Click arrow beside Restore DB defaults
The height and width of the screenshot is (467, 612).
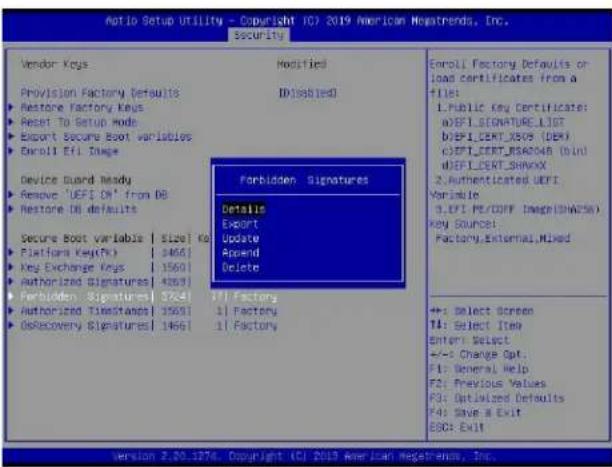[x=11, y=209]
